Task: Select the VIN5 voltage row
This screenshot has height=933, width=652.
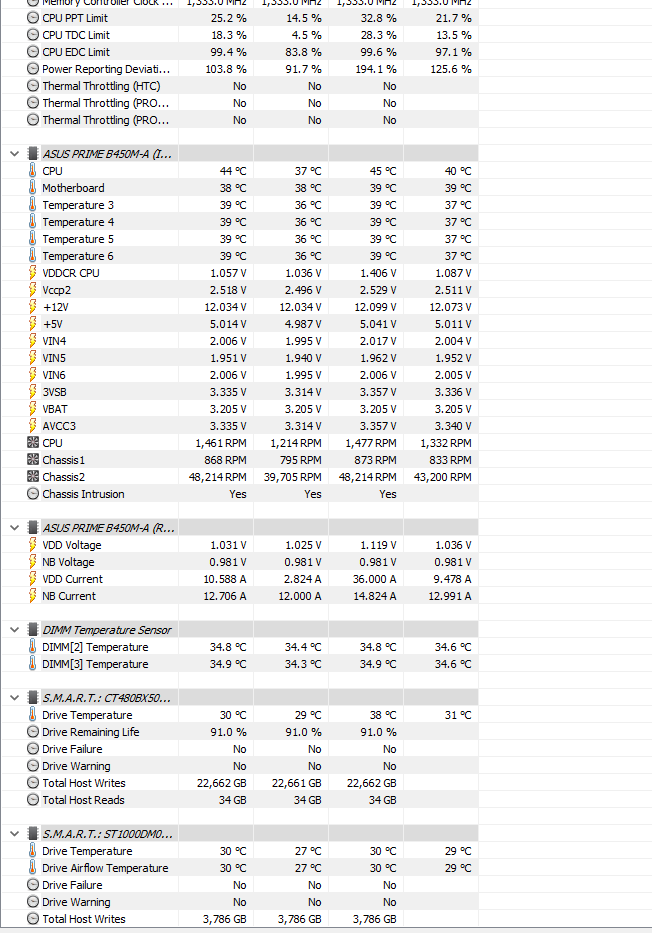Action: coord(239,358)
